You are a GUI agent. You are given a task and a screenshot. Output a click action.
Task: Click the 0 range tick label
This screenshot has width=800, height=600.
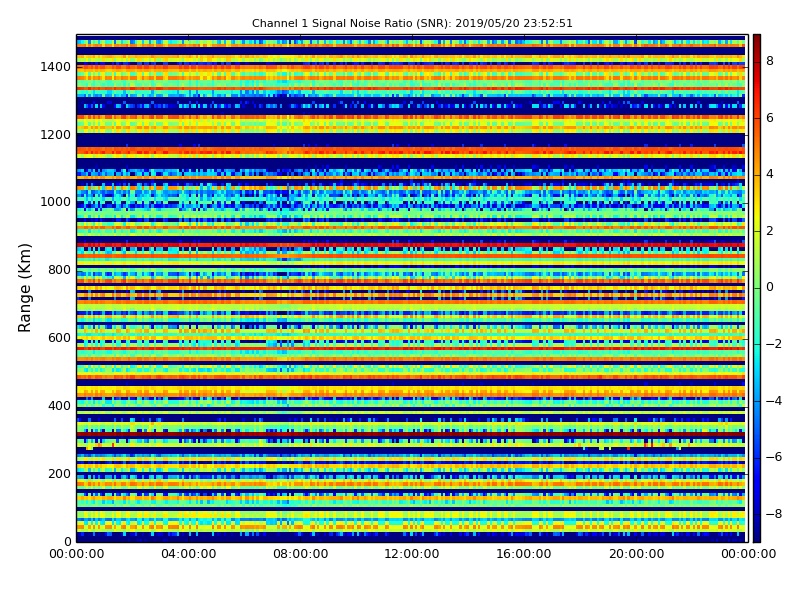[x=67, y=541]
